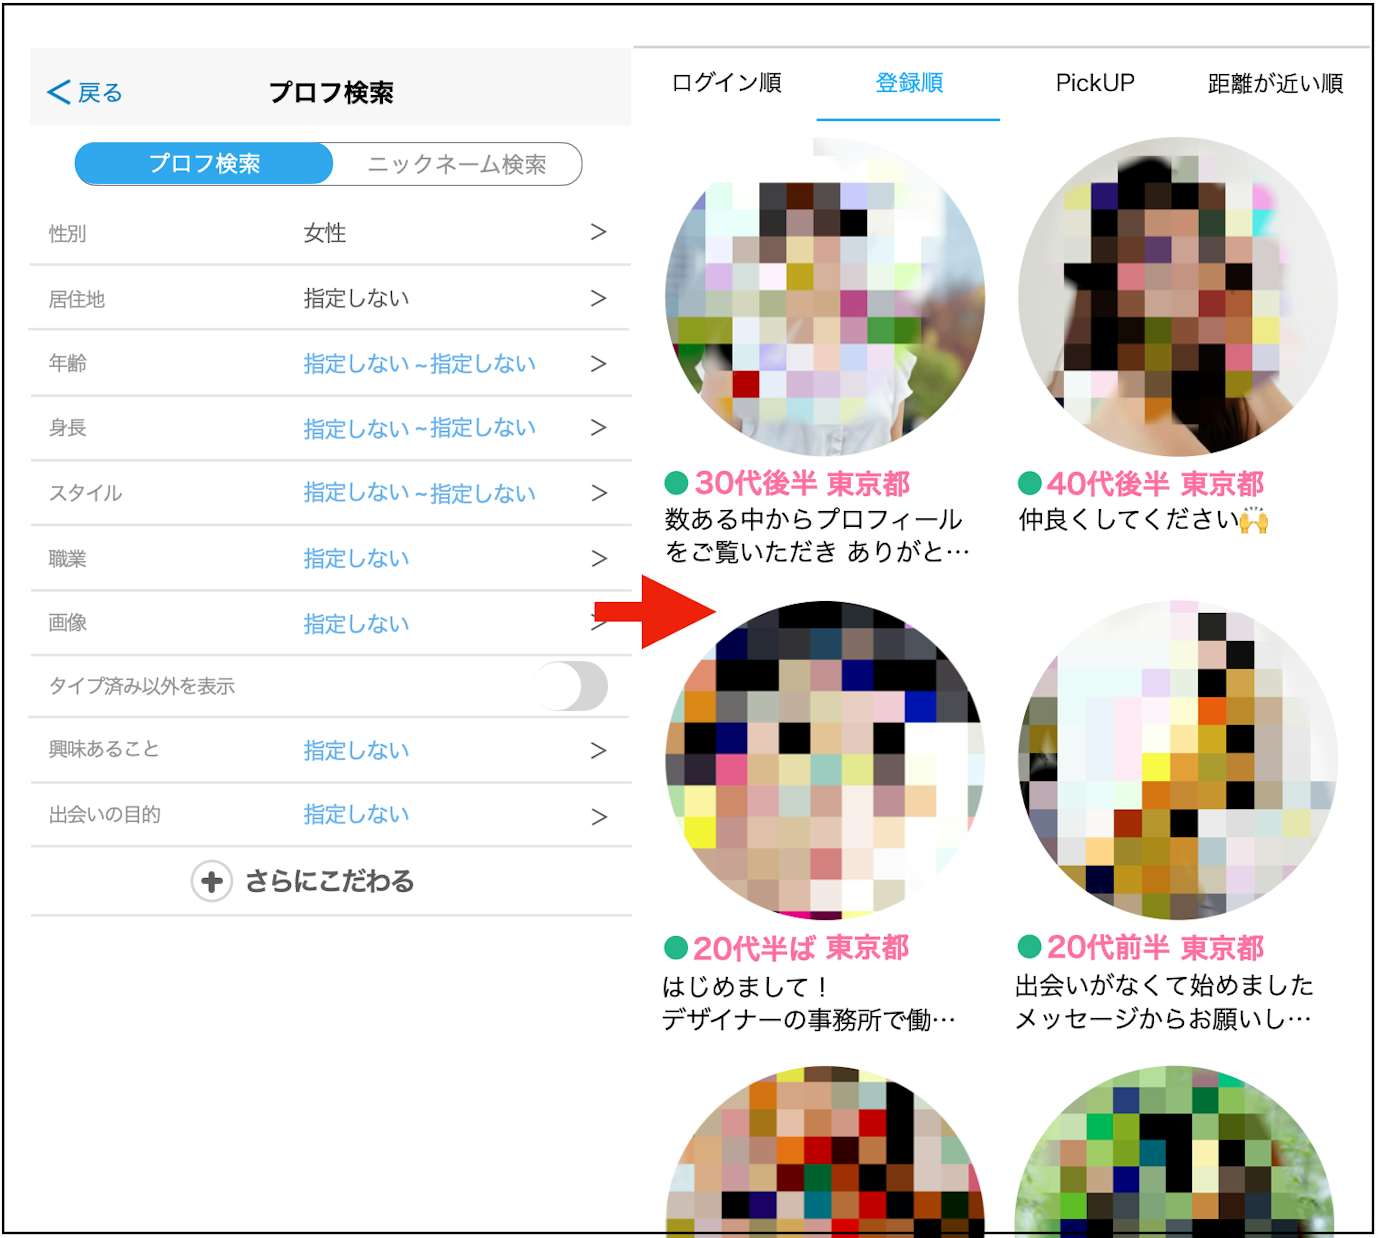Image resolution: width=1378 pixels, height=1238 pixels.
Task: Click the 数ある中からプロフィール intro text
Action: (813, 520)
